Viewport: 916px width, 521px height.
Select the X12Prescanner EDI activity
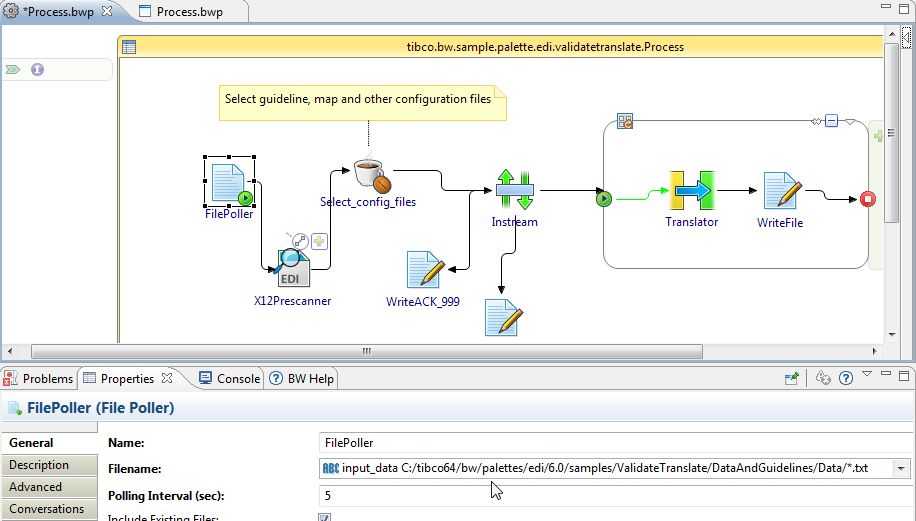click(293, 269)
